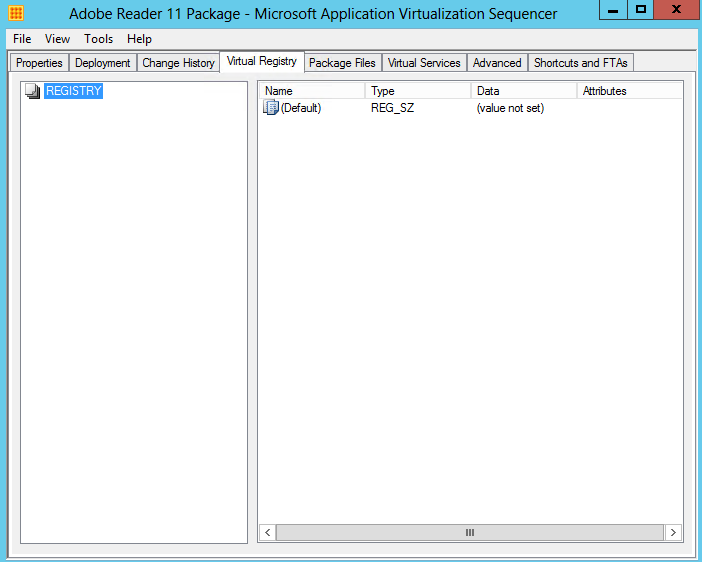Select the REGISTRY tree node

coord(73,91)
